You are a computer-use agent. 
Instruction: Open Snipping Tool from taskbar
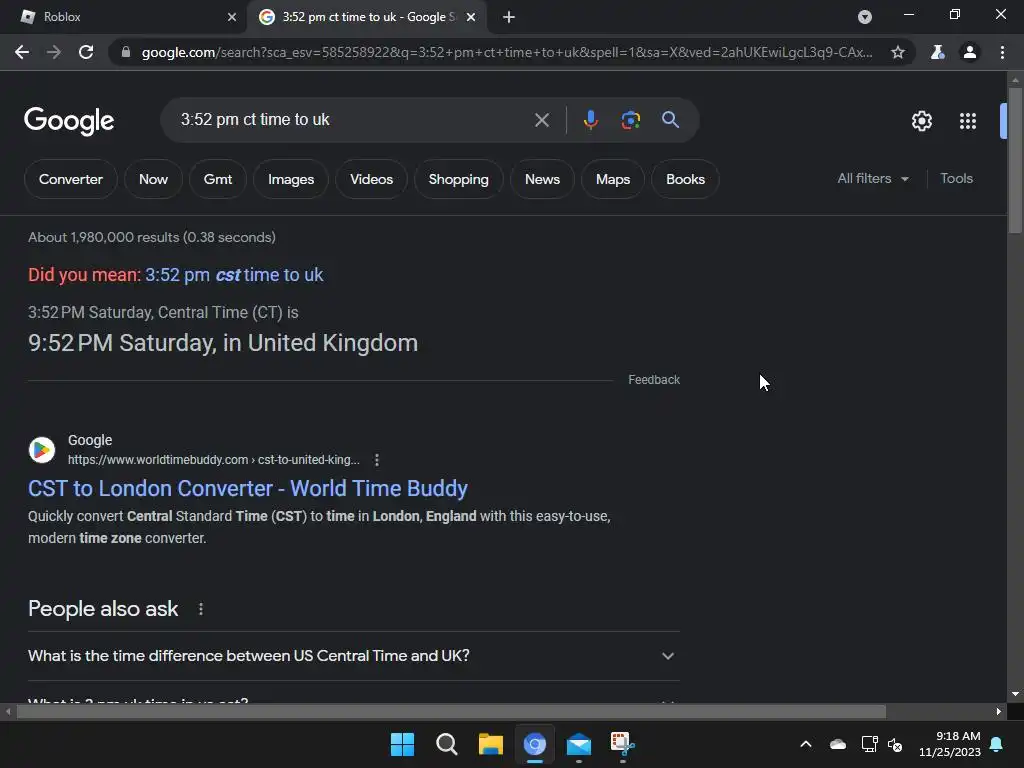622,744
